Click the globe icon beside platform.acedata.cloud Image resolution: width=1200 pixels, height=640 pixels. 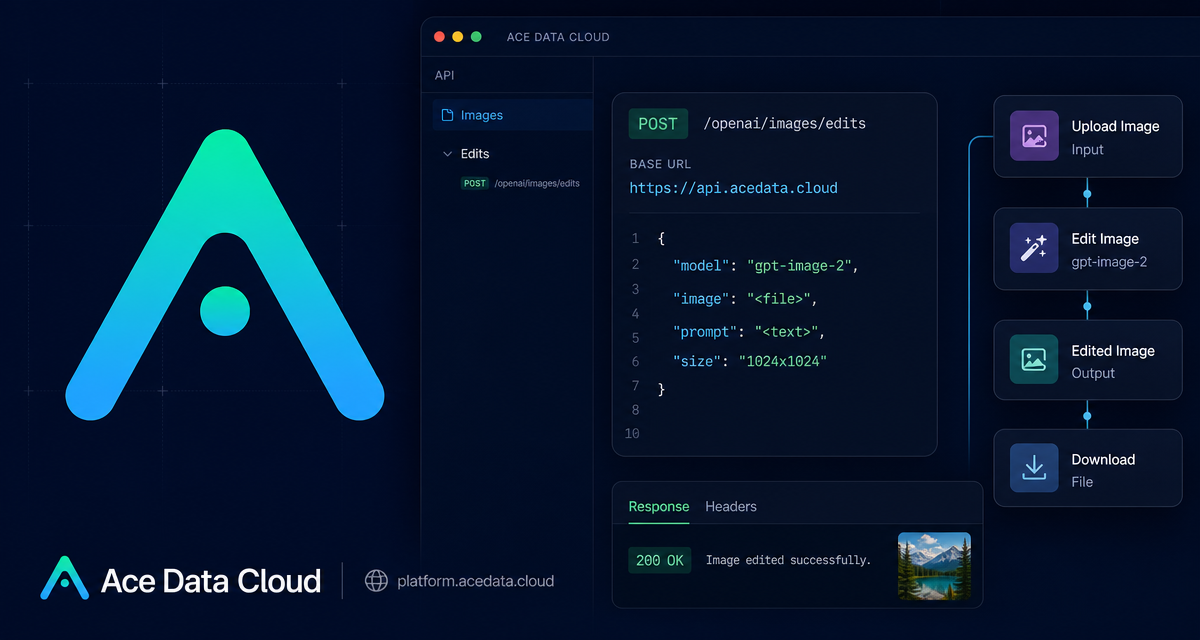pos(376,581)
